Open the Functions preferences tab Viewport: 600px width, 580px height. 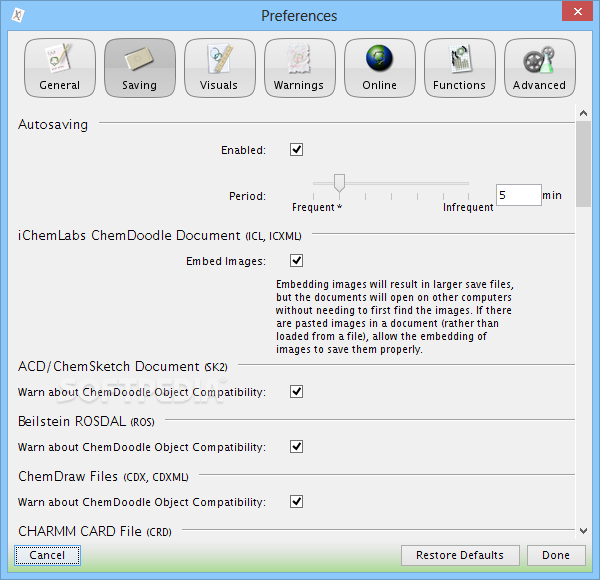click(460, 68)
